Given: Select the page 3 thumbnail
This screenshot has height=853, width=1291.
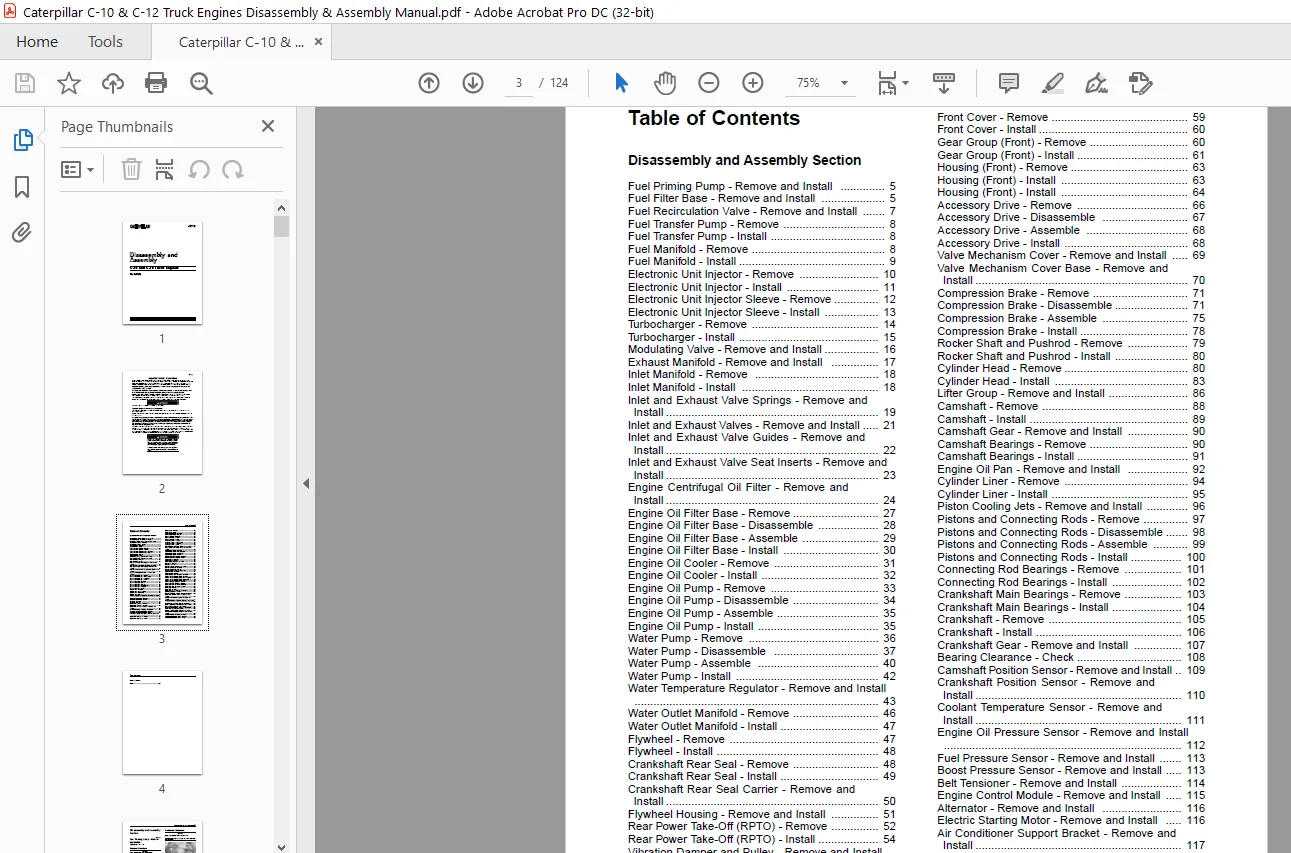Looking at the screenshot, I should coord(162,572).
